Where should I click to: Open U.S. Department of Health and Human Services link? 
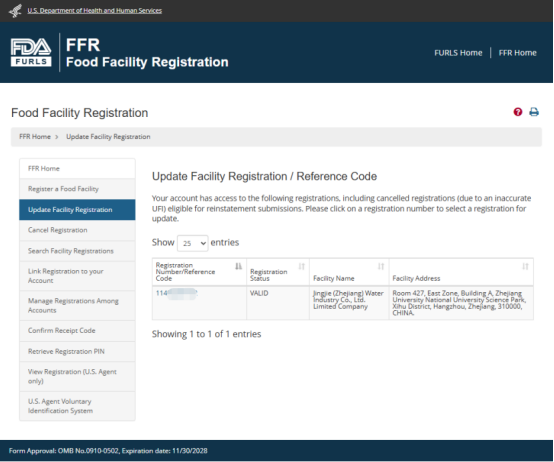coord(95,11)
